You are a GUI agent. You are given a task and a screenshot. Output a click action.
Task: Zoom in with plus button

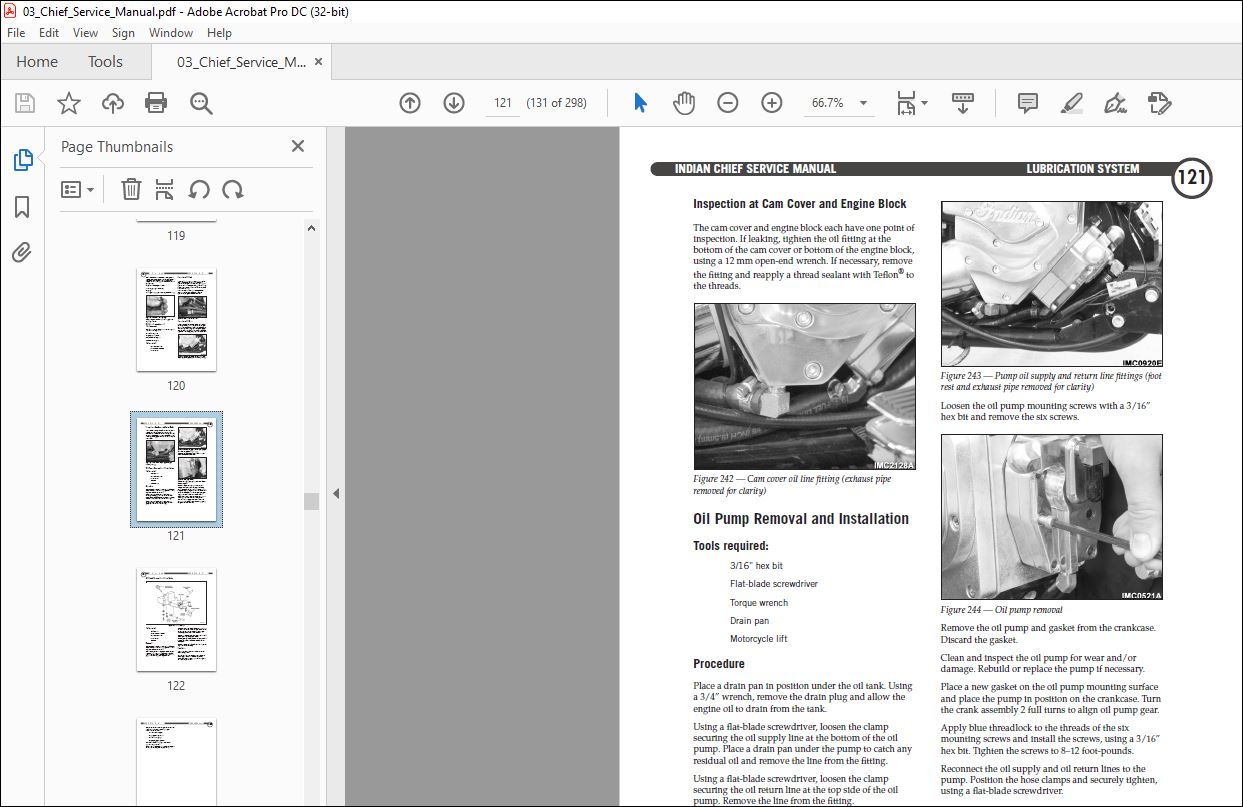[772, 103]
